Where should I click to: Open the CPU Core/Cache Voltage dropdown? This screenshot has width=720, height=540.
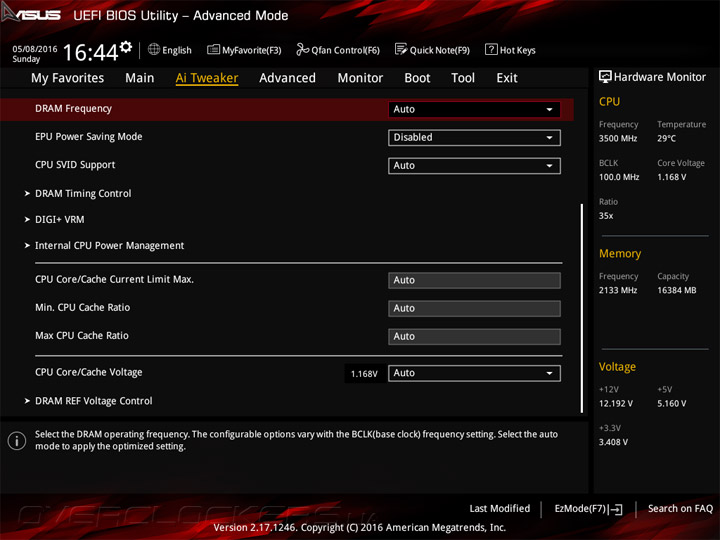pyautogui.click(x=474, y=373)
